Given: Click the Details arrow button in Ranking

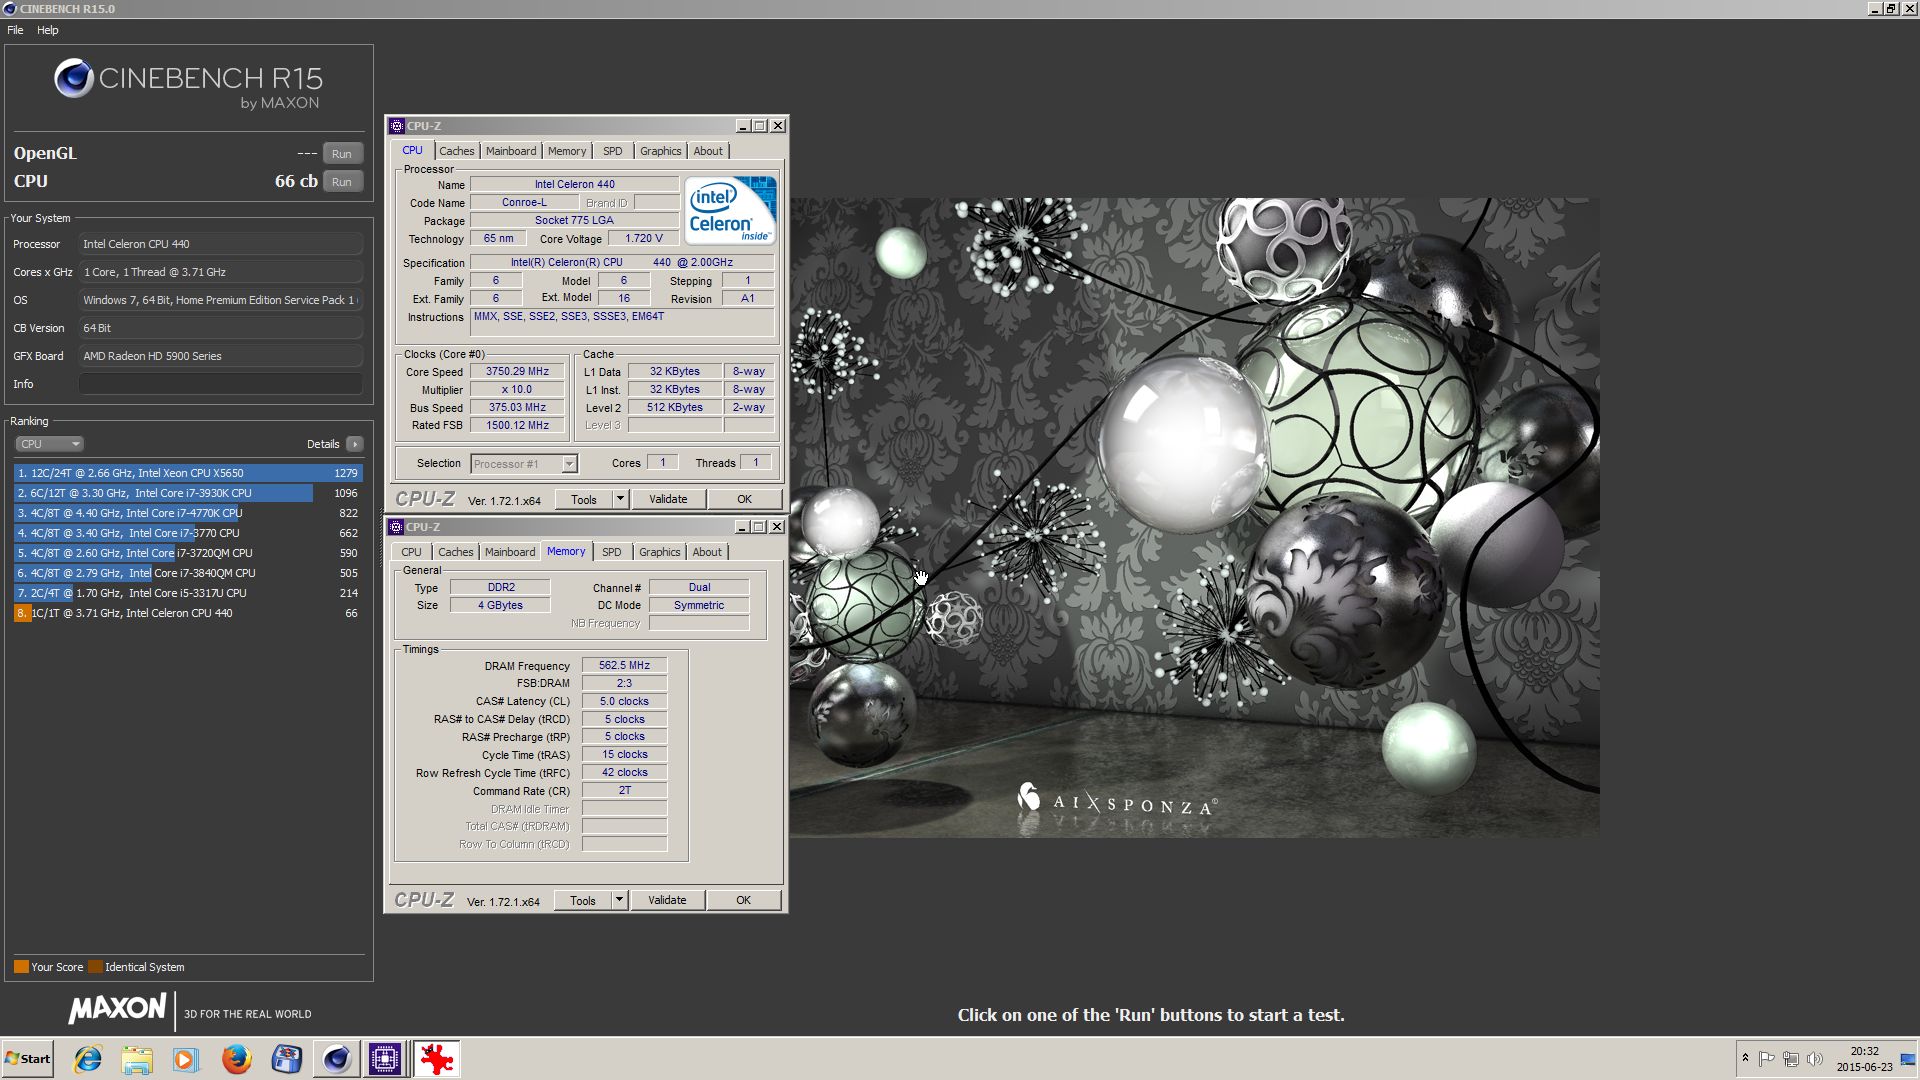Looking at the screenshot, I should coord(355,444).
